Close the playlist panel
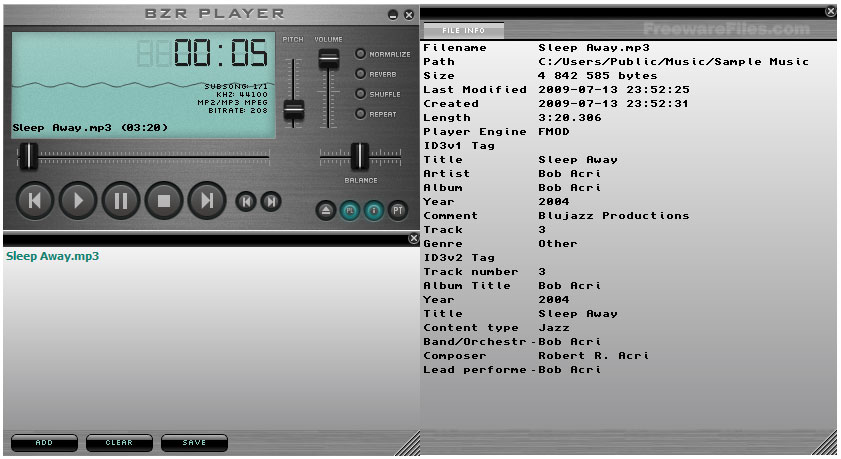841x459 pixels. tap(414, 239)
